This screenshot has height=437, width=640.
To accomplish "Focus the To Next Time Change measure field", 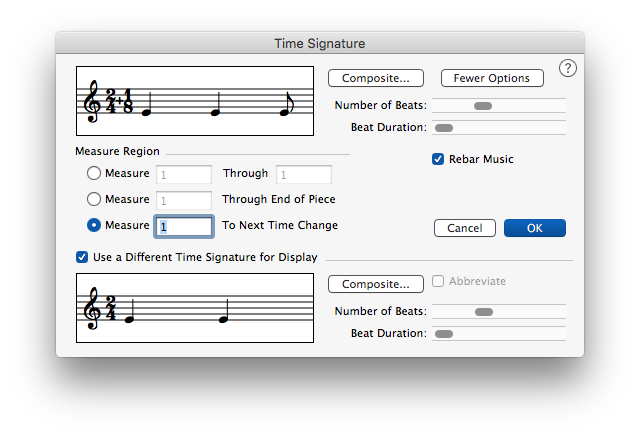I will pos(183,227).
